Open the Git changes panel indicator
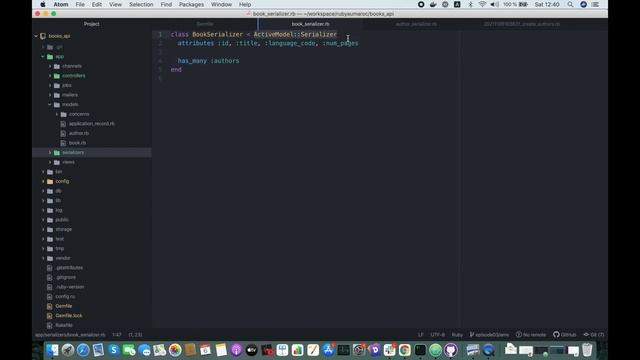The height and width of the screenshot is (360, 640). click(594, 335)
